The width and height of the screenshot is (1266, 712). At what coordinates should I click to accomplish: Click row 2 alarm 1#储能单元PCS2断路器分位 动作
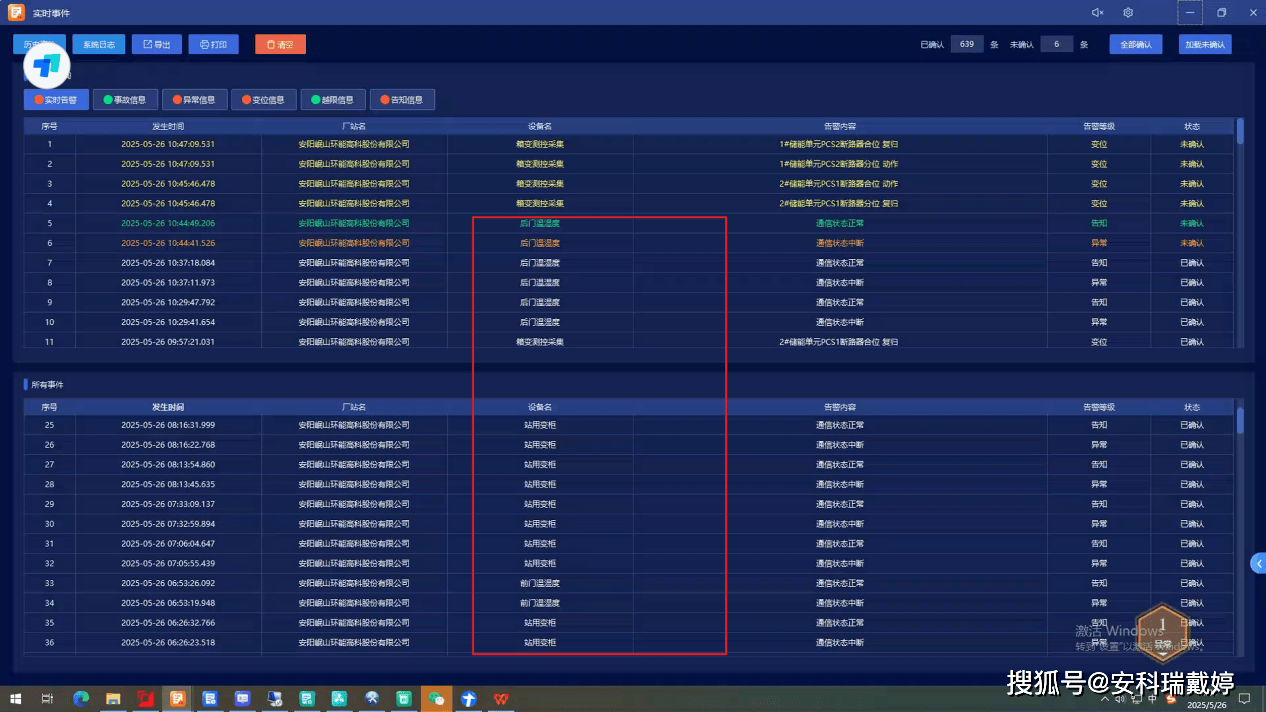[x=839, y=164]
